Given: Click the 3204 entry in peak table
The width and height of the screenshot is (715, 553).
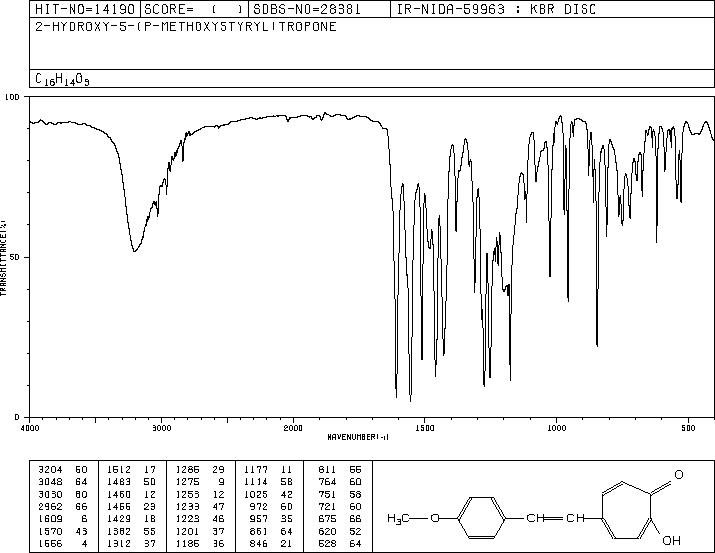Looking at the screenshot, I should pos(48,469).
